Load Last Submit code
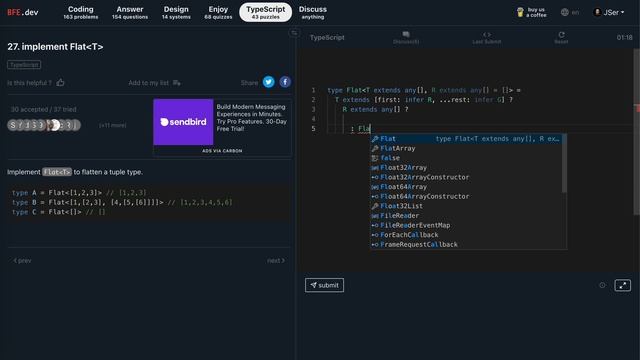 [x=487, y=37]
